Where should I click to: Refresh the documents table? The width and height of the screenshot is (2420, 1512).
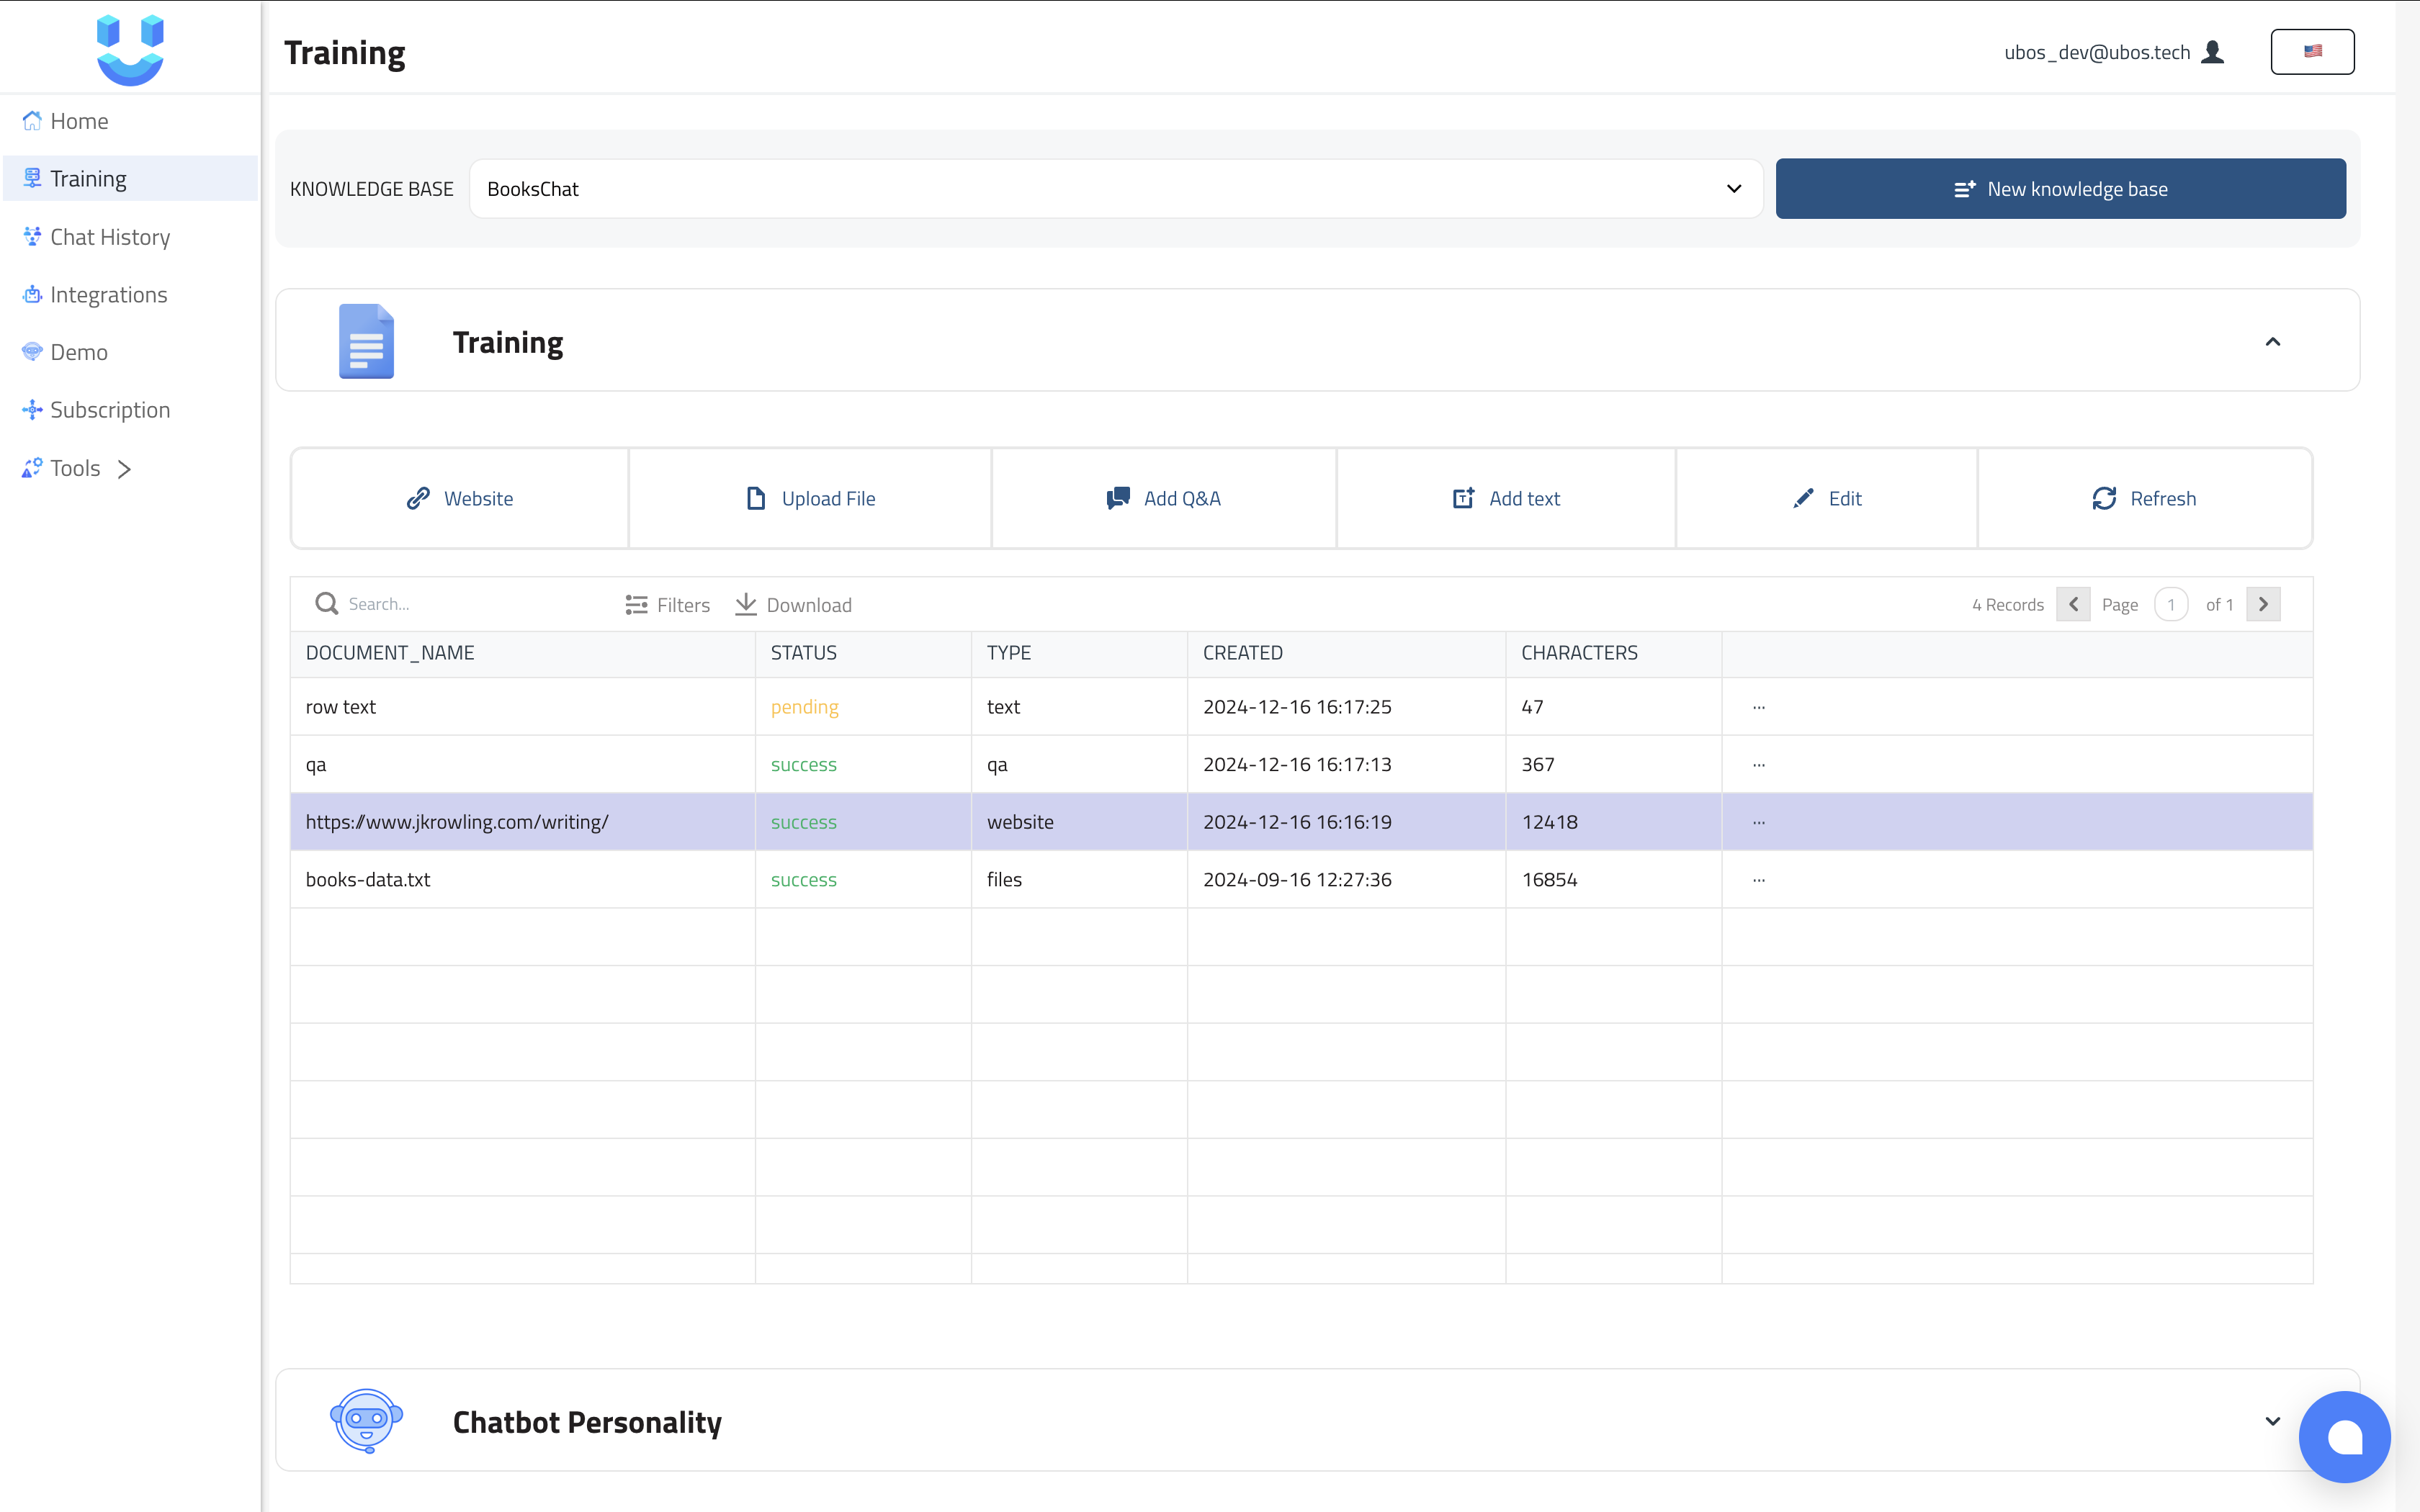point(2145,499)
